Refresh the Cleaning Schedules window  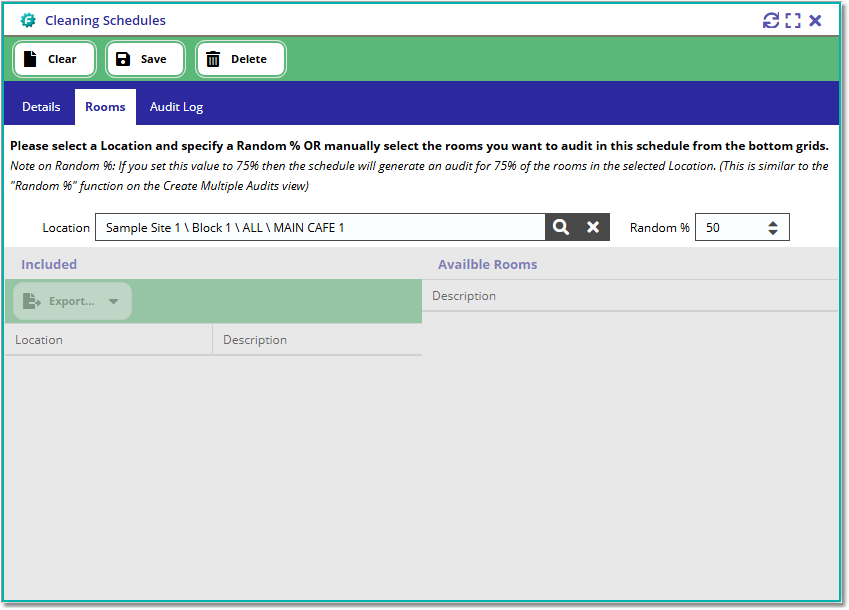[x=770, y=21]
